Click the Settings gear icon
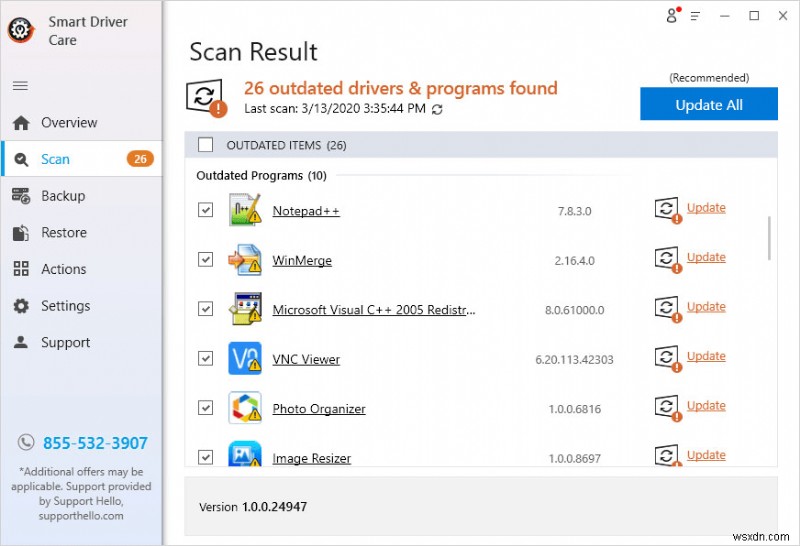The image size is (800, 546). (21, 306)
